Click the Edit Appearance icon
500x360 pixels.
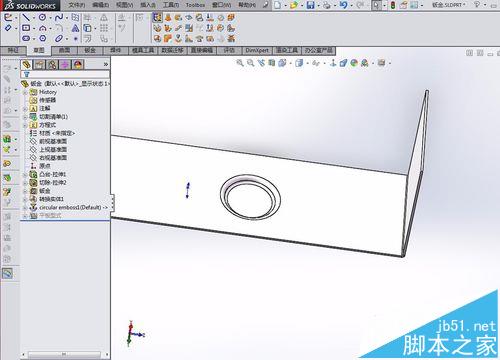354,63
